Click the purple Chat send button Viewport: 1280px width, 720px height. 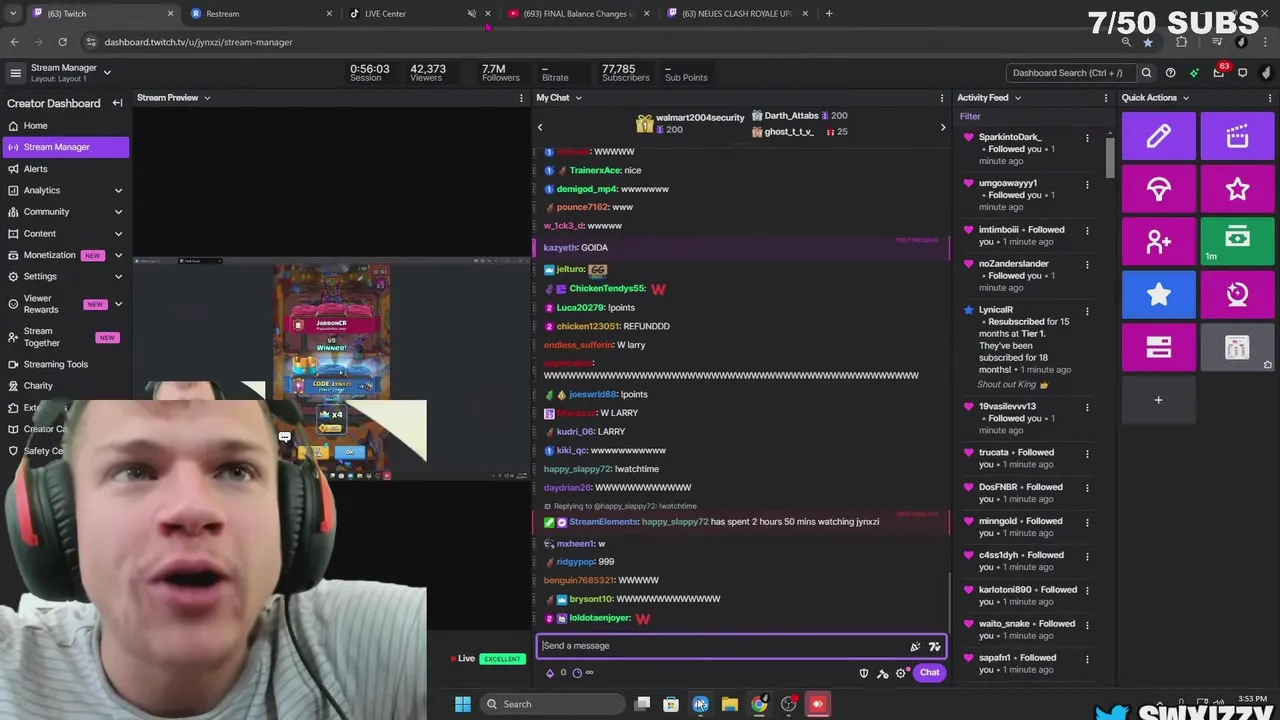(x=929, y=673)
